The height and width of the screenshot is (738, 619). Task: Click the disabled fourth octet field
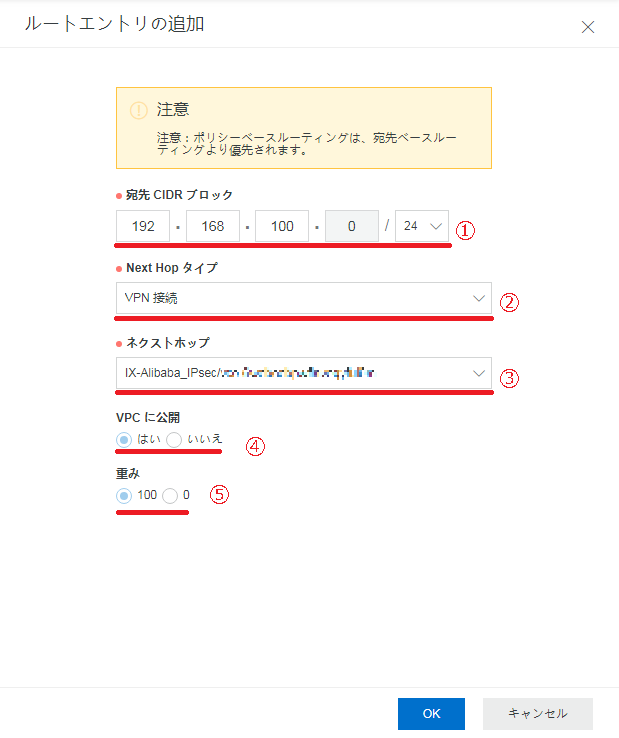coord(351,226)
